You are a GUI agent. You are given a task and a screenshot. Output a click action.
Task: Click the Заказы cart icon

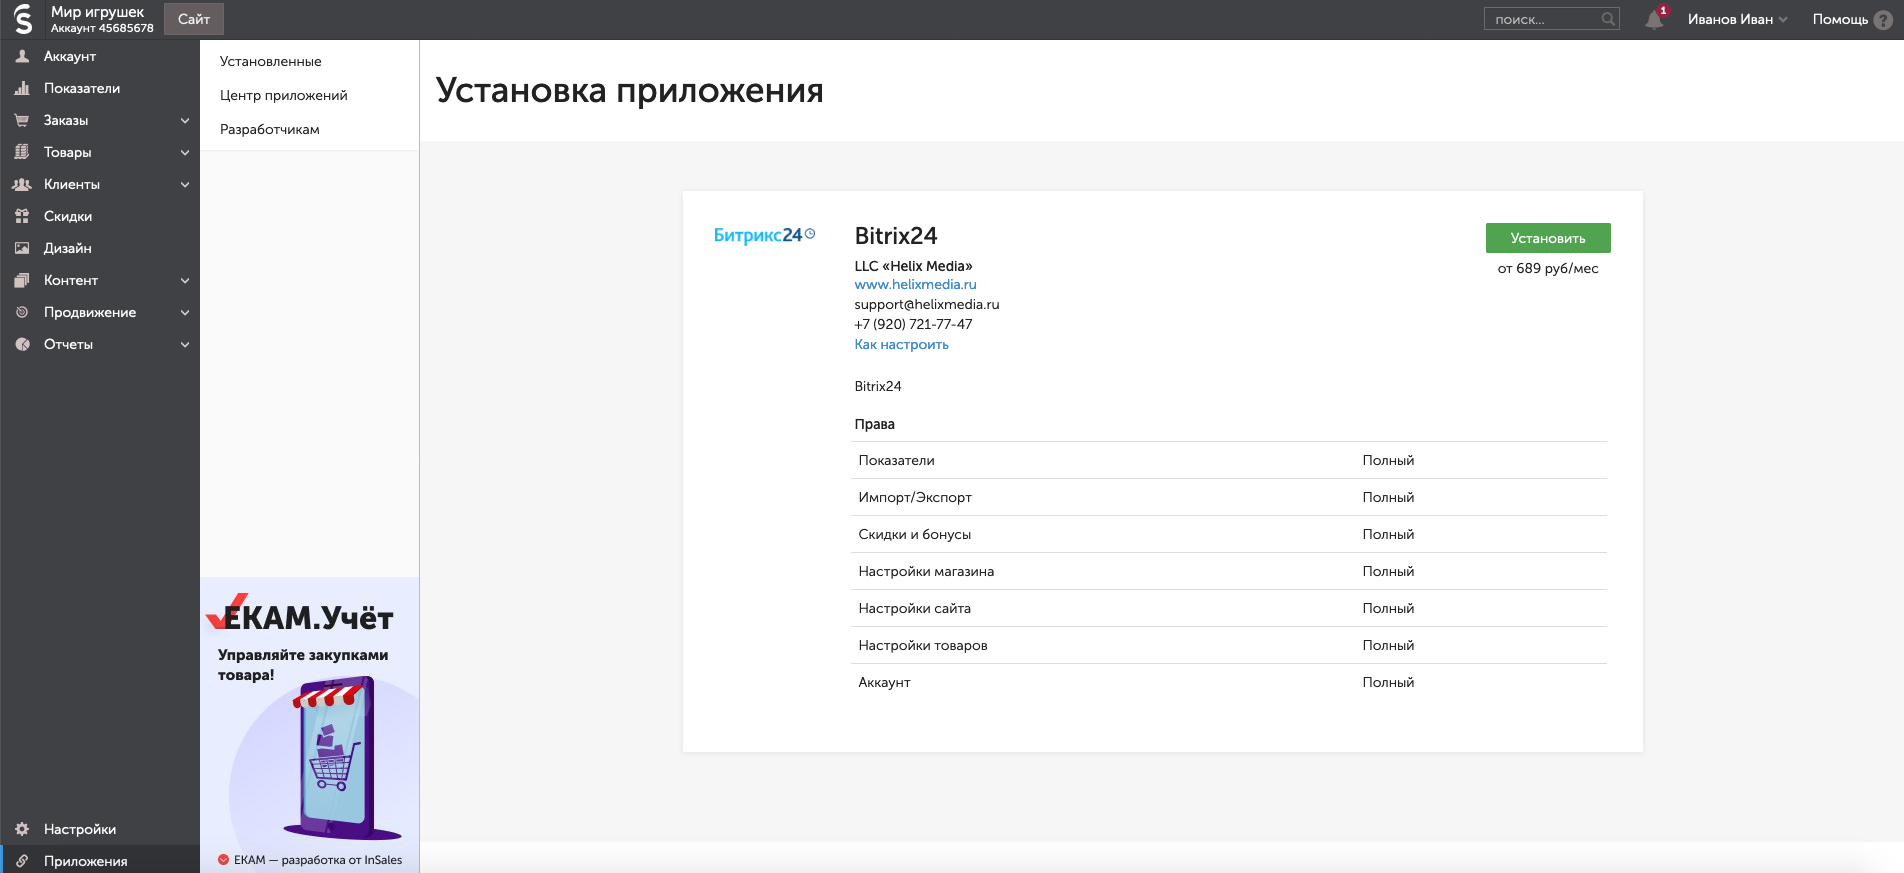pos(22,120)
